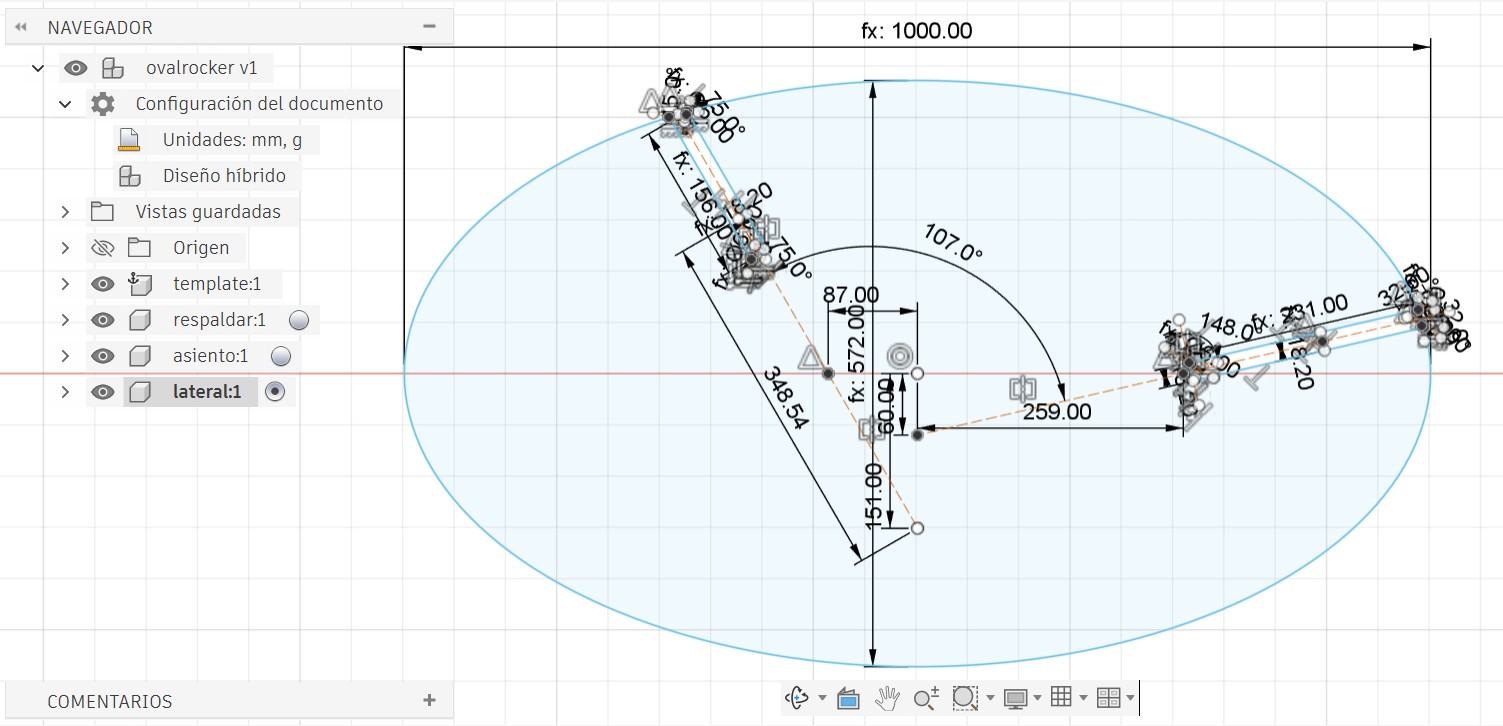Click the Grid and Snaps icon
Viewport: 1503px width, 726px height.
1062,697
